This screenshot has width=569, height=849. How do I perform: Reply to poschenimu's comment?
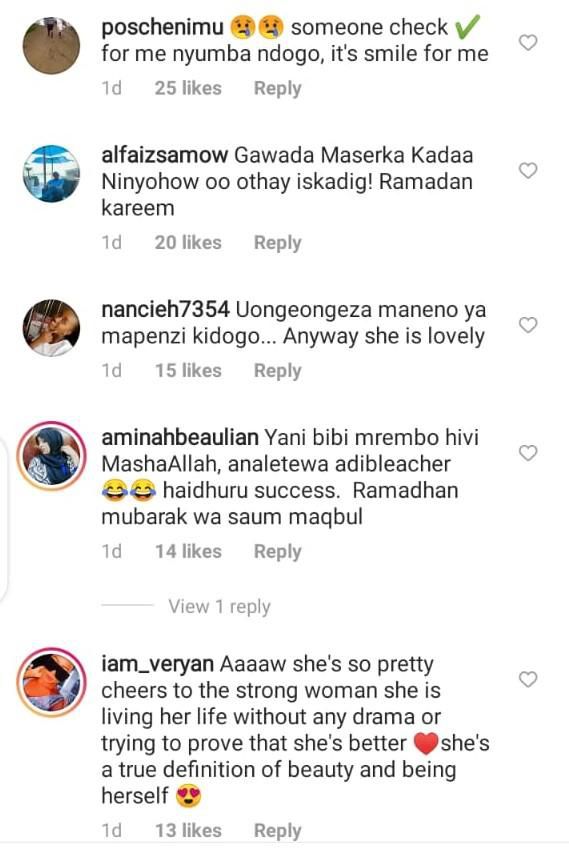(x=278, y=88)
